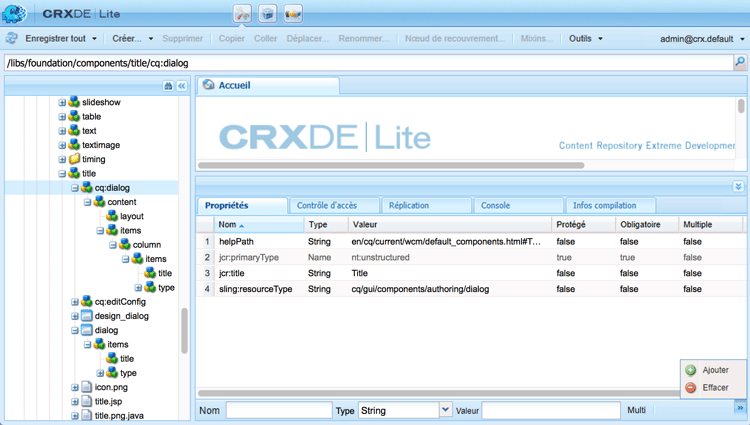The image size is (750, 425).
Task: Click the slideshow node icon
Action: point(74,102)
